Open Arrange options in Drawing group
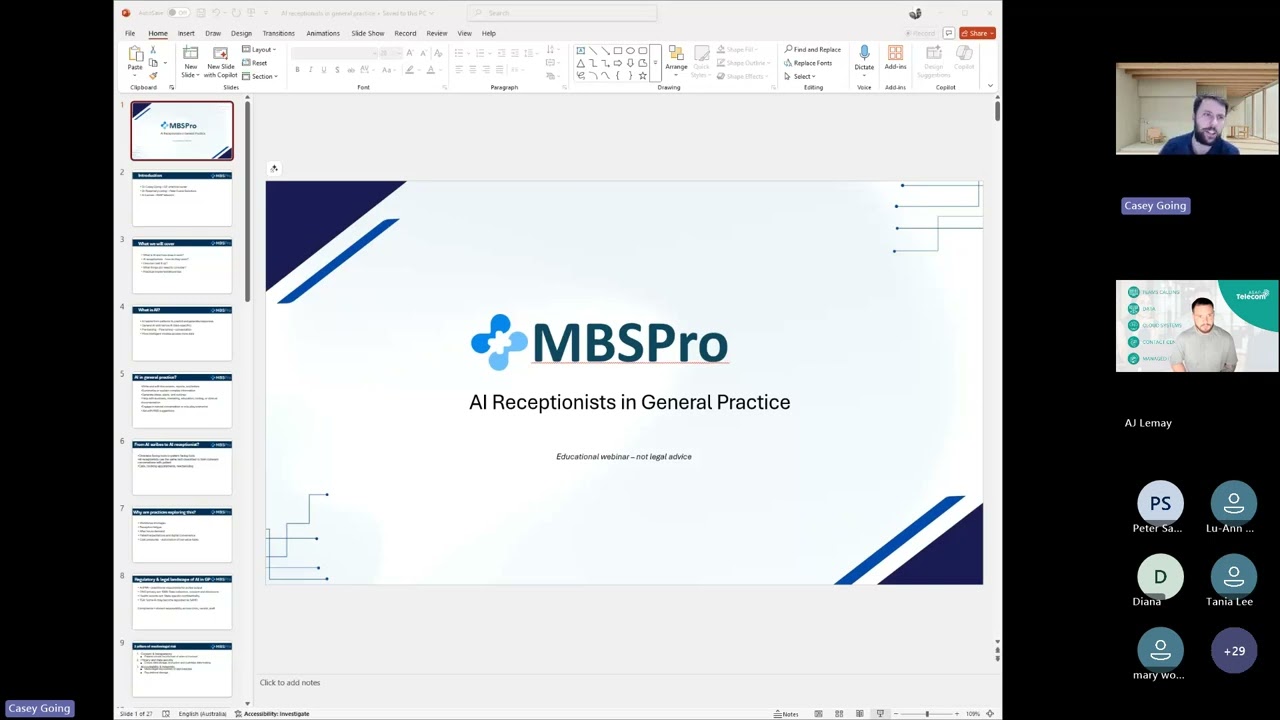This screenshot has height=720, width=1280. (x=676, y=60)
